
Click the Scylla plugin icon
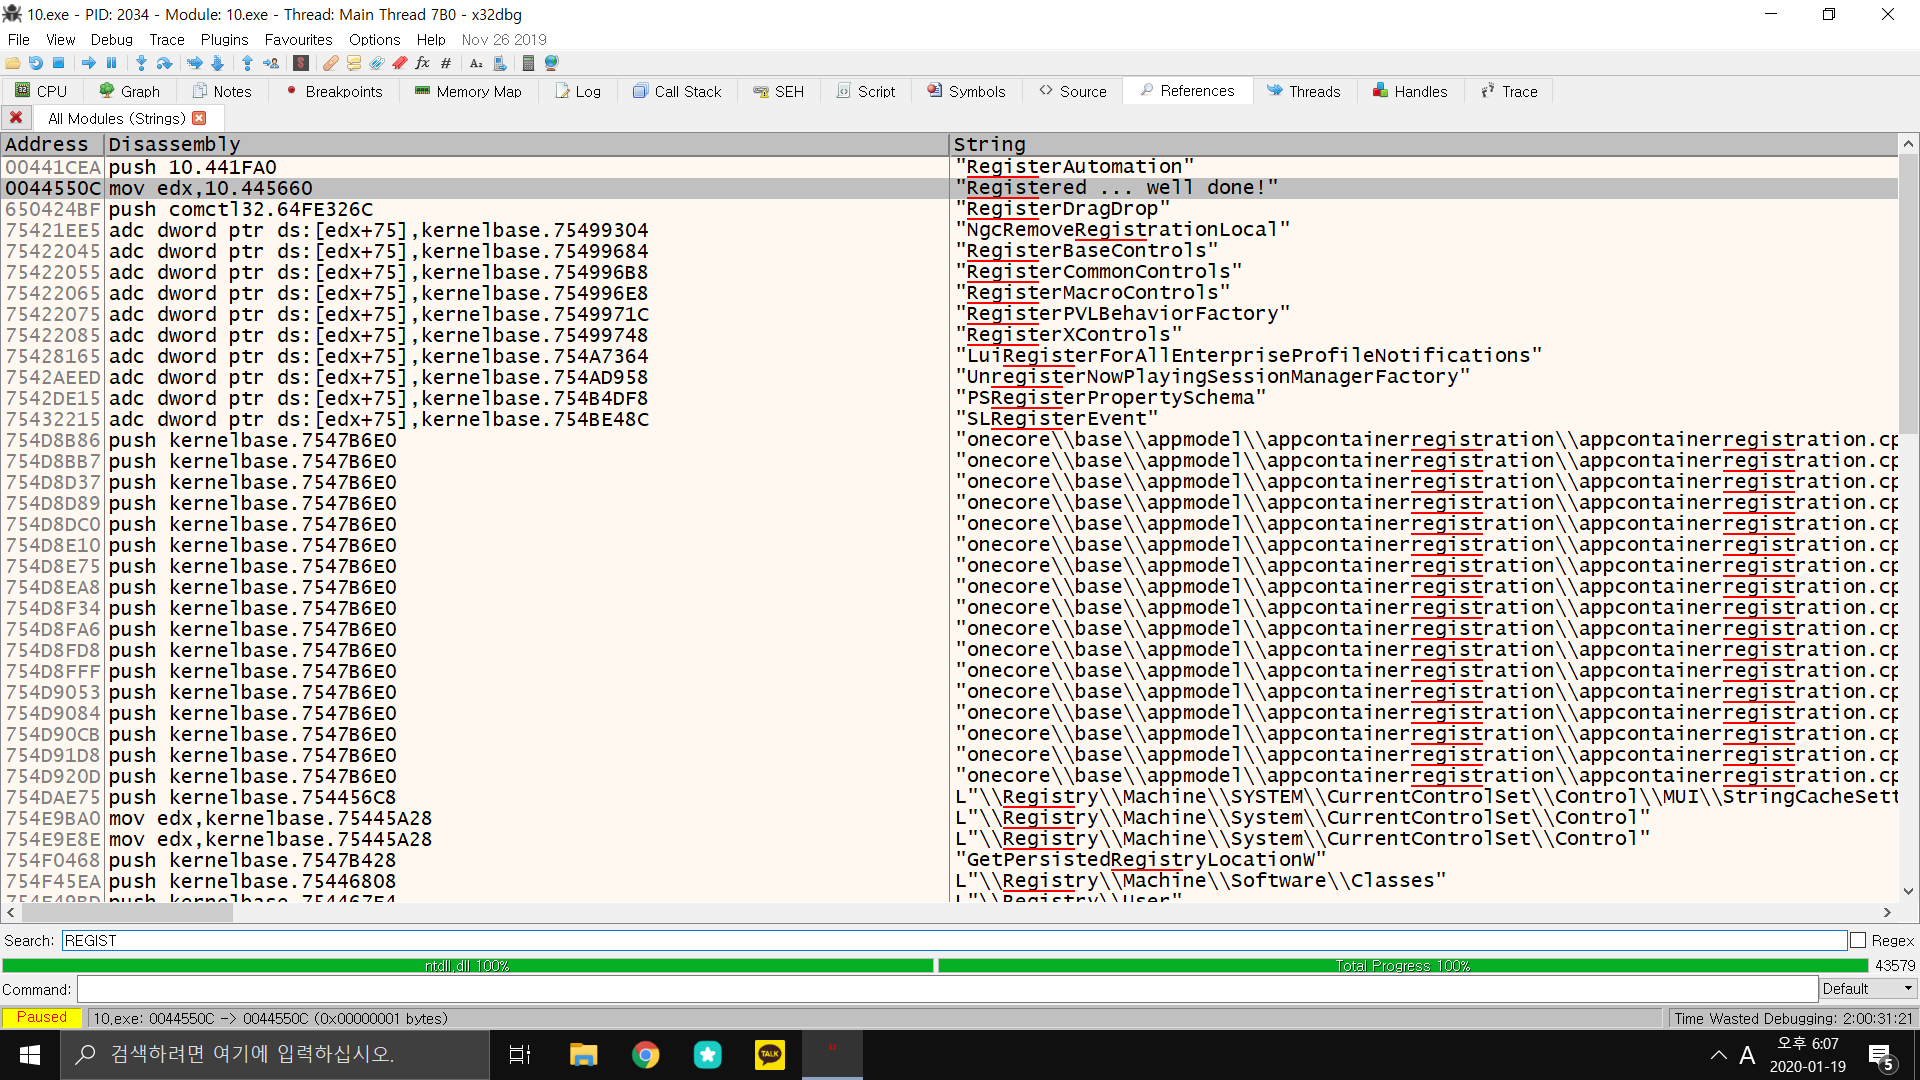[301, 63]
